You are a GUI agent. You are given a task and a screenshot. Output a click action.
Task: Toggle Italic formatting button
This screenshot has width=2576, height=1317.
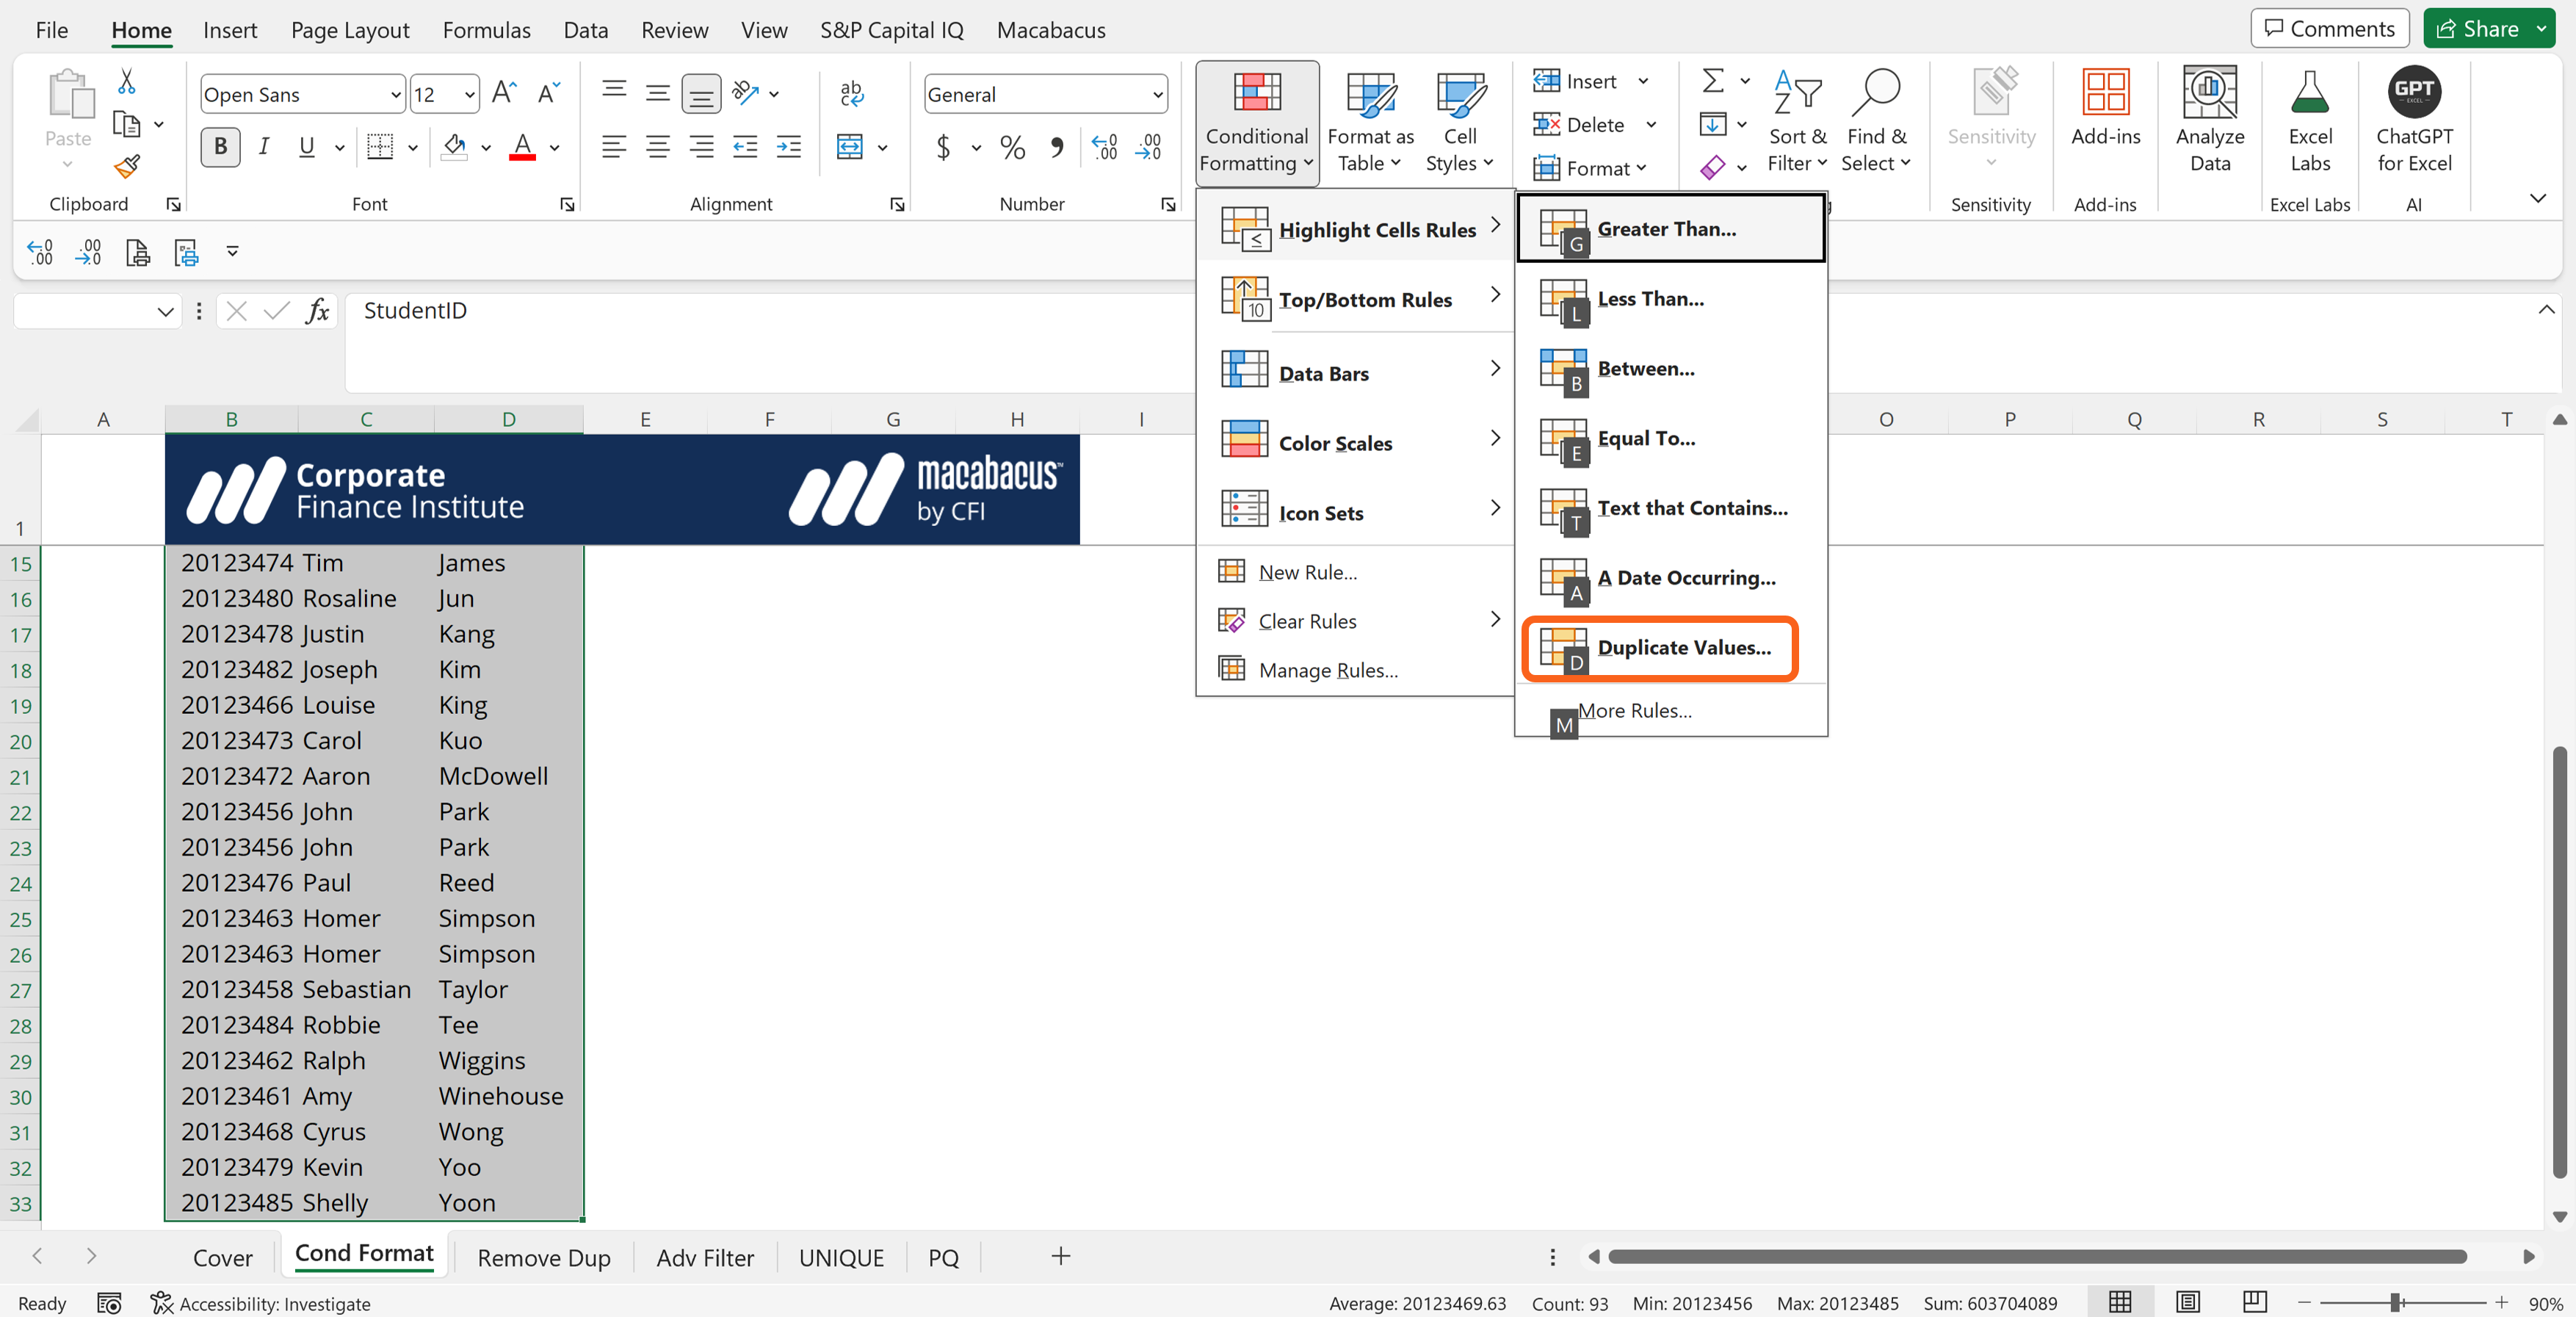(264, 148)
